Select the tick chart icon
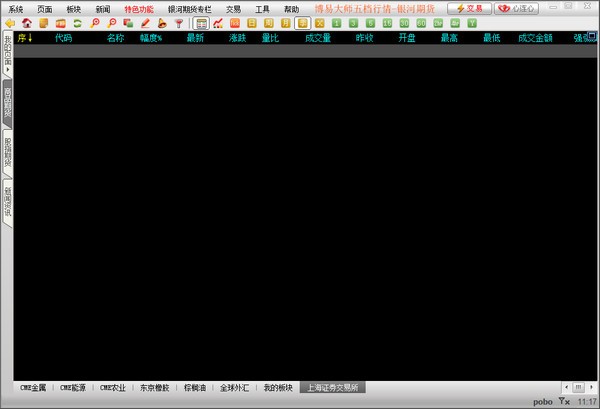600x409 pixels. tap(235, 23)
